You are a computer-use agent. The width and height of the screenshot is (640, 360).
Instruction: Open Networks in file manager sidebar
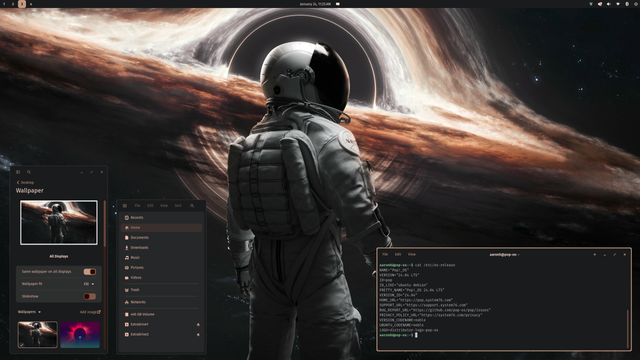click(x=162, y=302)
